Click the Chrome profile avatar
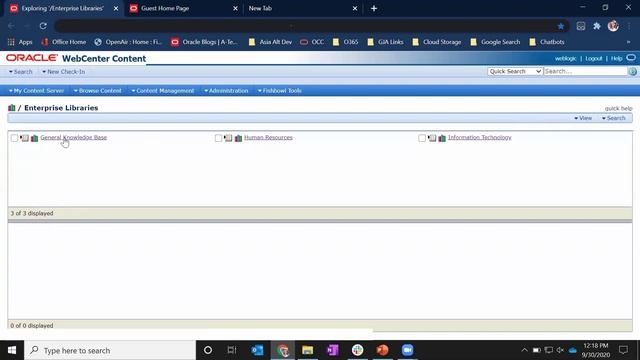Viewport: 640px width, 360px height. pyautogui.click(x=613, y=26)
